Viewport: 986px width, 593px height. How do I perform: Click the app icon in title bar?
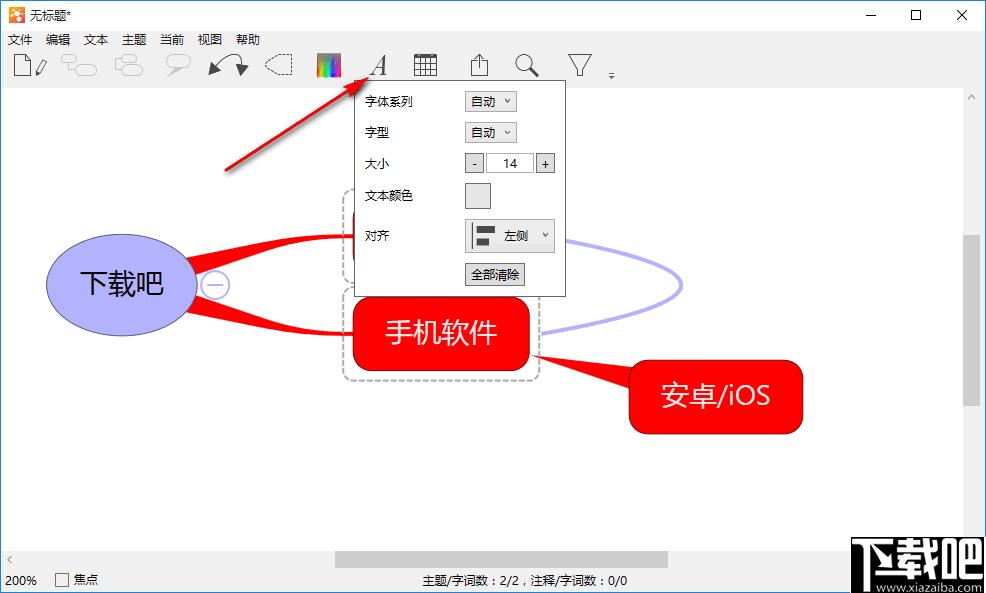click(x=17, y=15)
